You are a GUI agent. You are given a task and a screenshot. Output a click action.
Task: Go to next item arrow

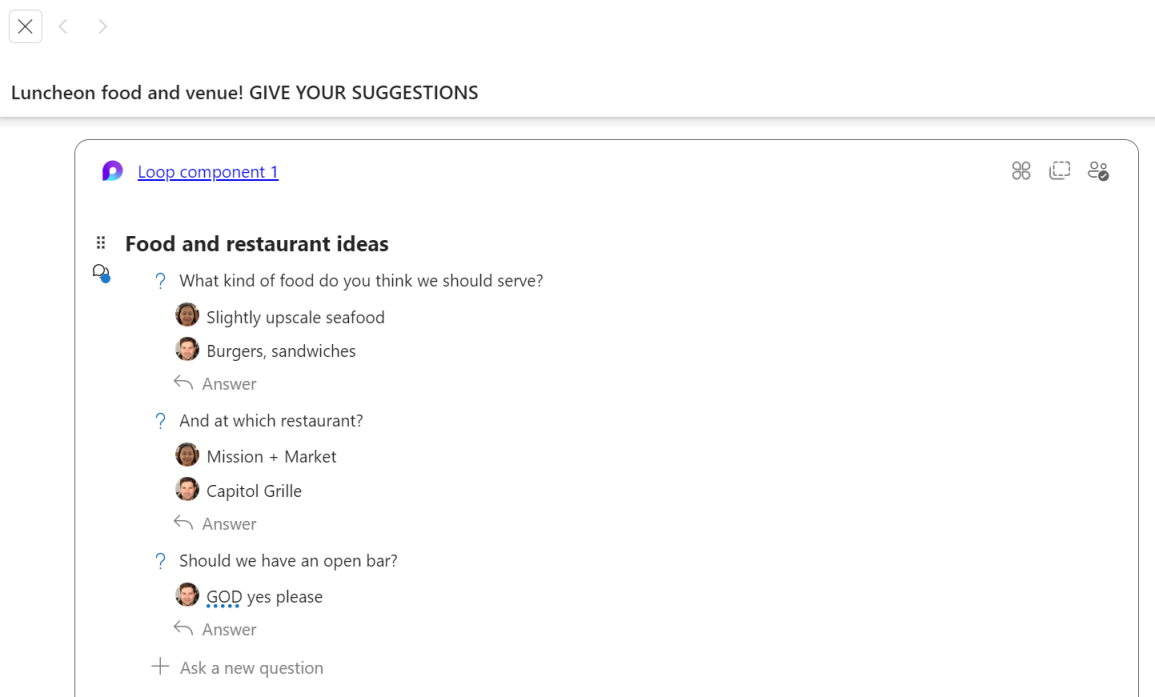point(102,26)
